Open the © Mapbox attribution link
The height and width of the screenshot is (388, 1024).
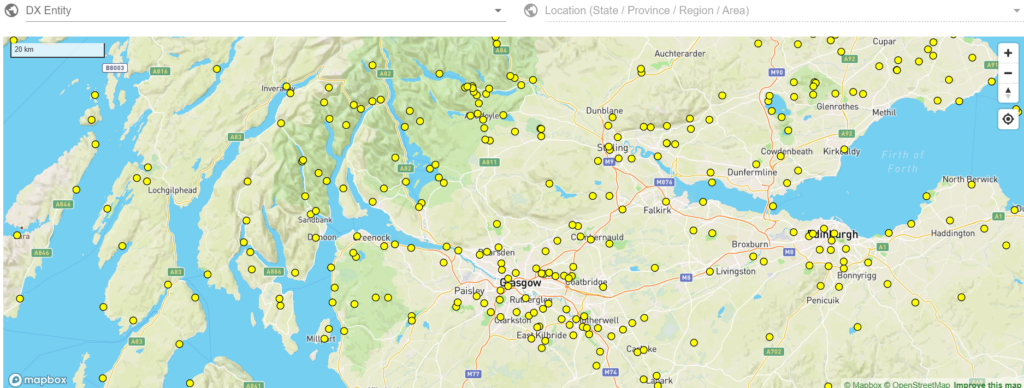click(x=862, y=385)
